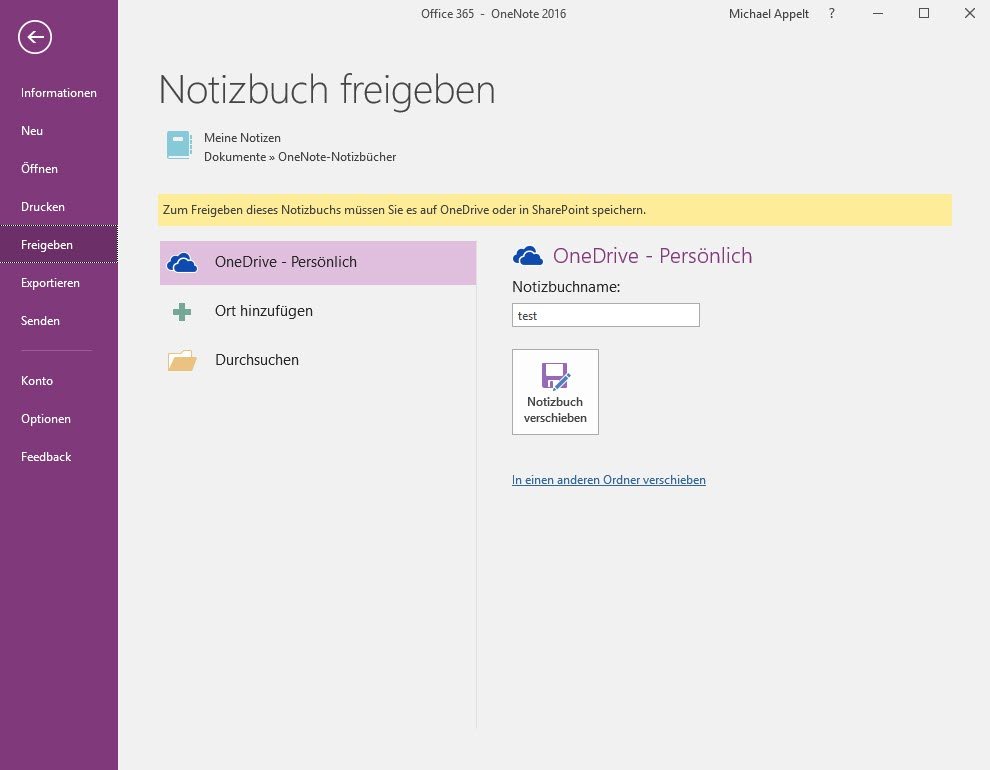Click the green plus icon for Ort hinzufügen
Image resolution: width=990 pixels, height=770 pixels.
pyautogui.click(x=182, y=312)
